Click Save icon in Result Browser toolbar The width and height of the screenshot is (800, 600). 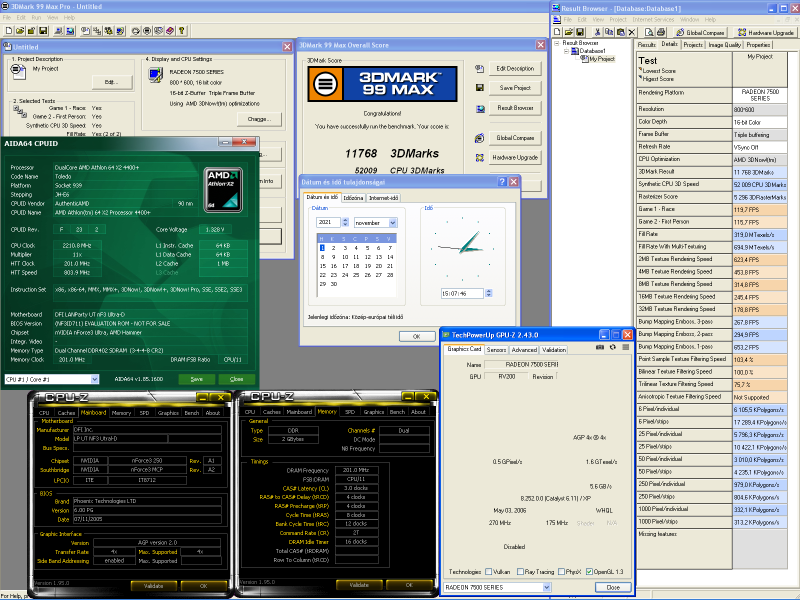coord(580,32)
